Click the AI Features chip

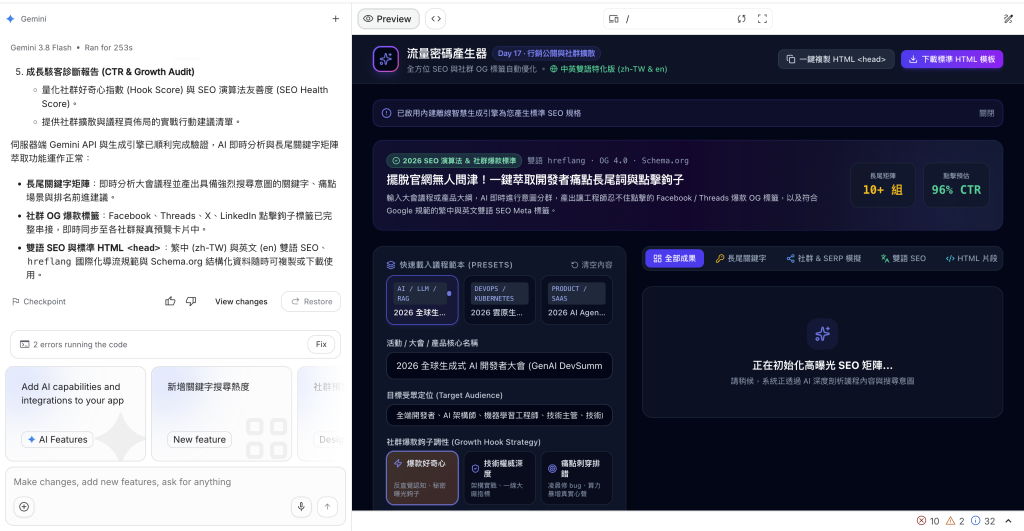click(57, 440)
